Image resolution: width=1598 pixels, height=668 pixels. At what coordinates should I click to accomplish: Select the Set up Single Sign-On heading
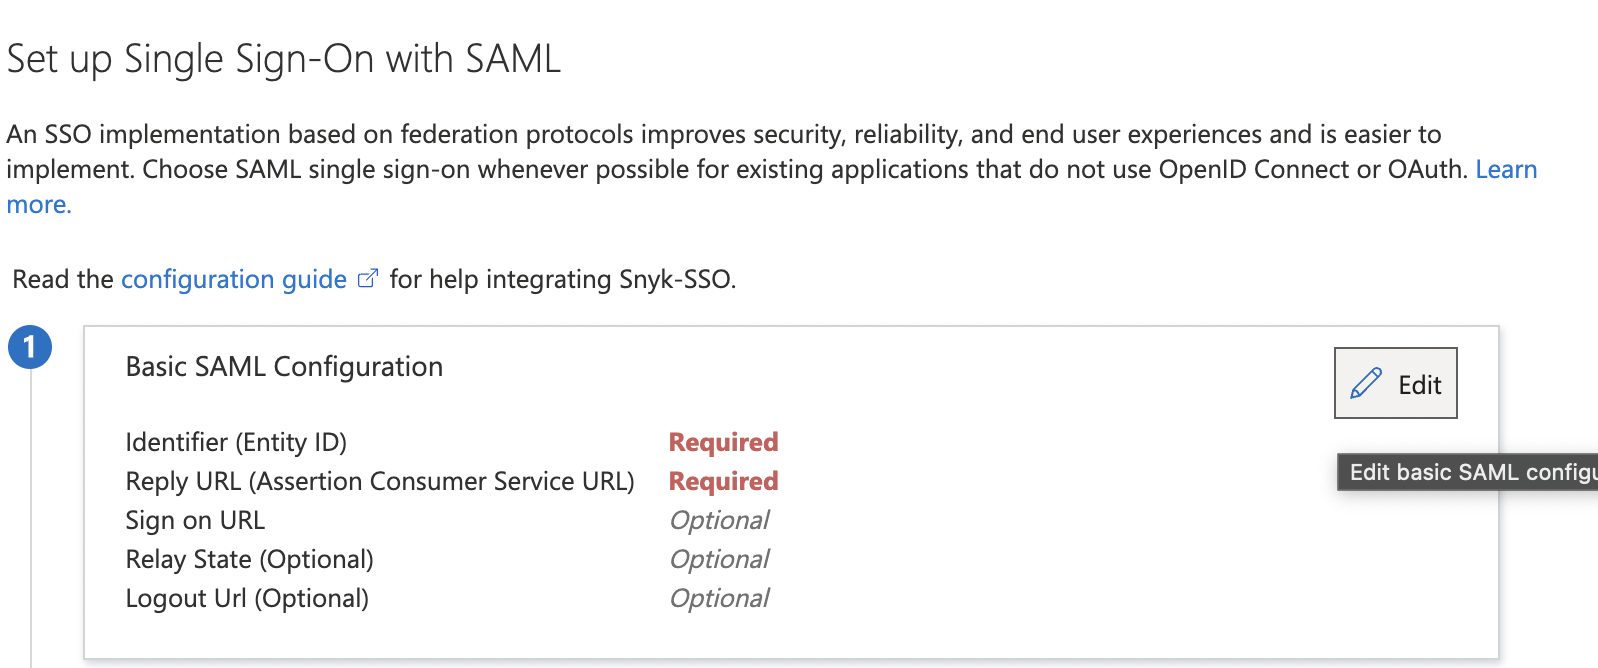tap(283, 58)
